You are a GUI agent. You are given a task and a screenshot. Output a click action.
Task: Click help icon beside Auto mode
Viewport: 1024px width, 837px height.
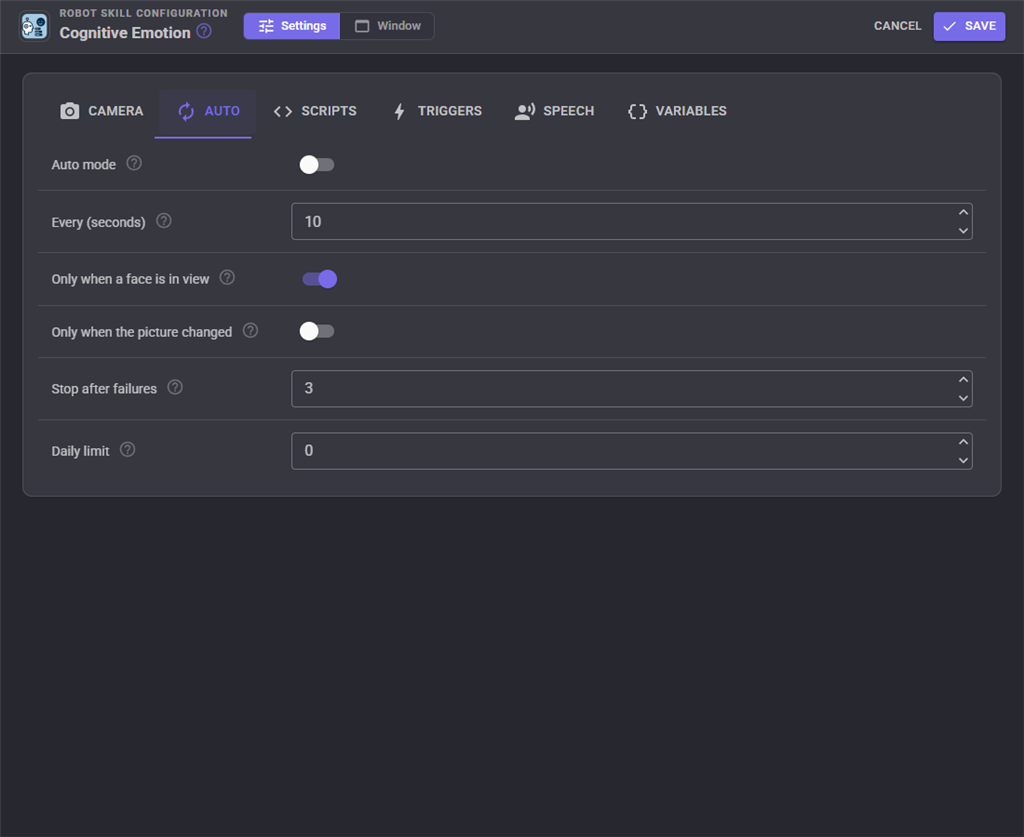tap(134, 163)
